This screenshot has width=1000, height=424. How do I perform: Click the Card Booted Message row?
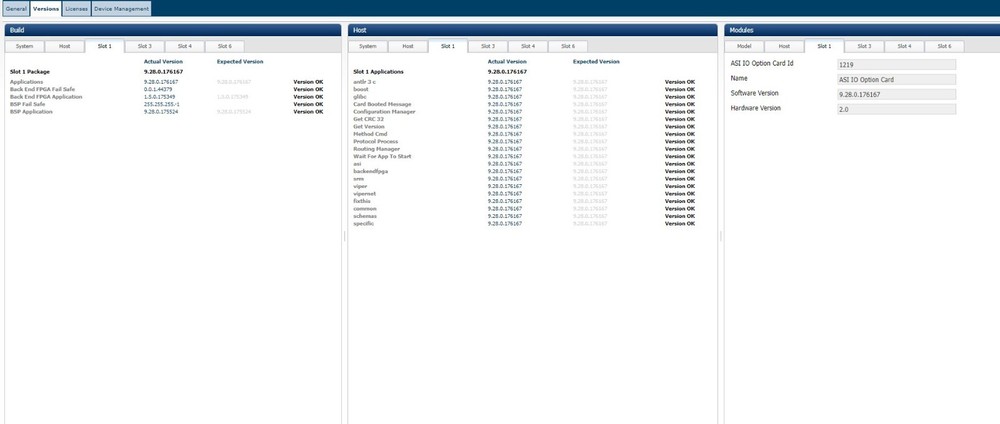point(524,104)
